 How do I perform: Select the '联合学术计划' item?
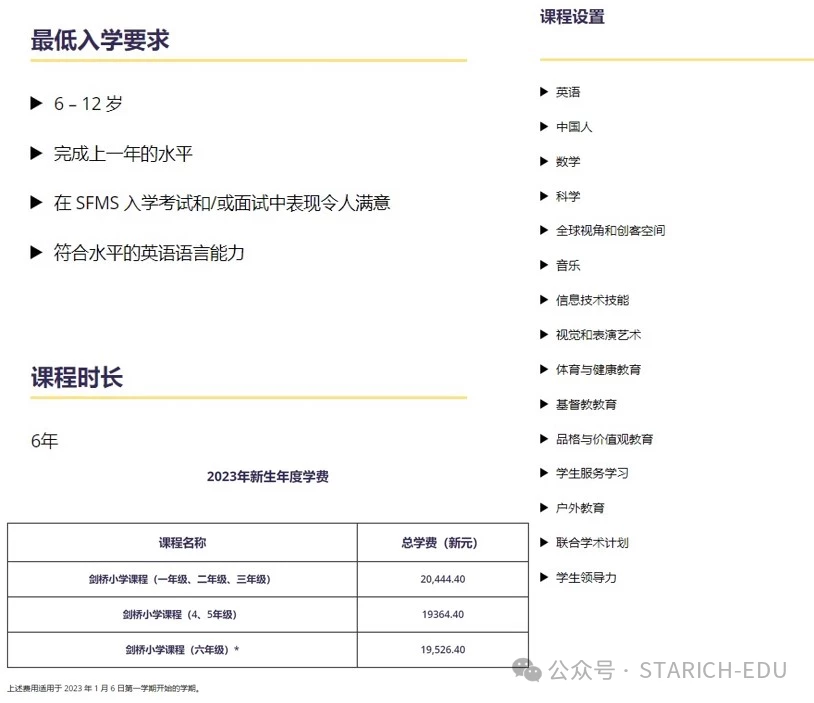click(592, 543)
